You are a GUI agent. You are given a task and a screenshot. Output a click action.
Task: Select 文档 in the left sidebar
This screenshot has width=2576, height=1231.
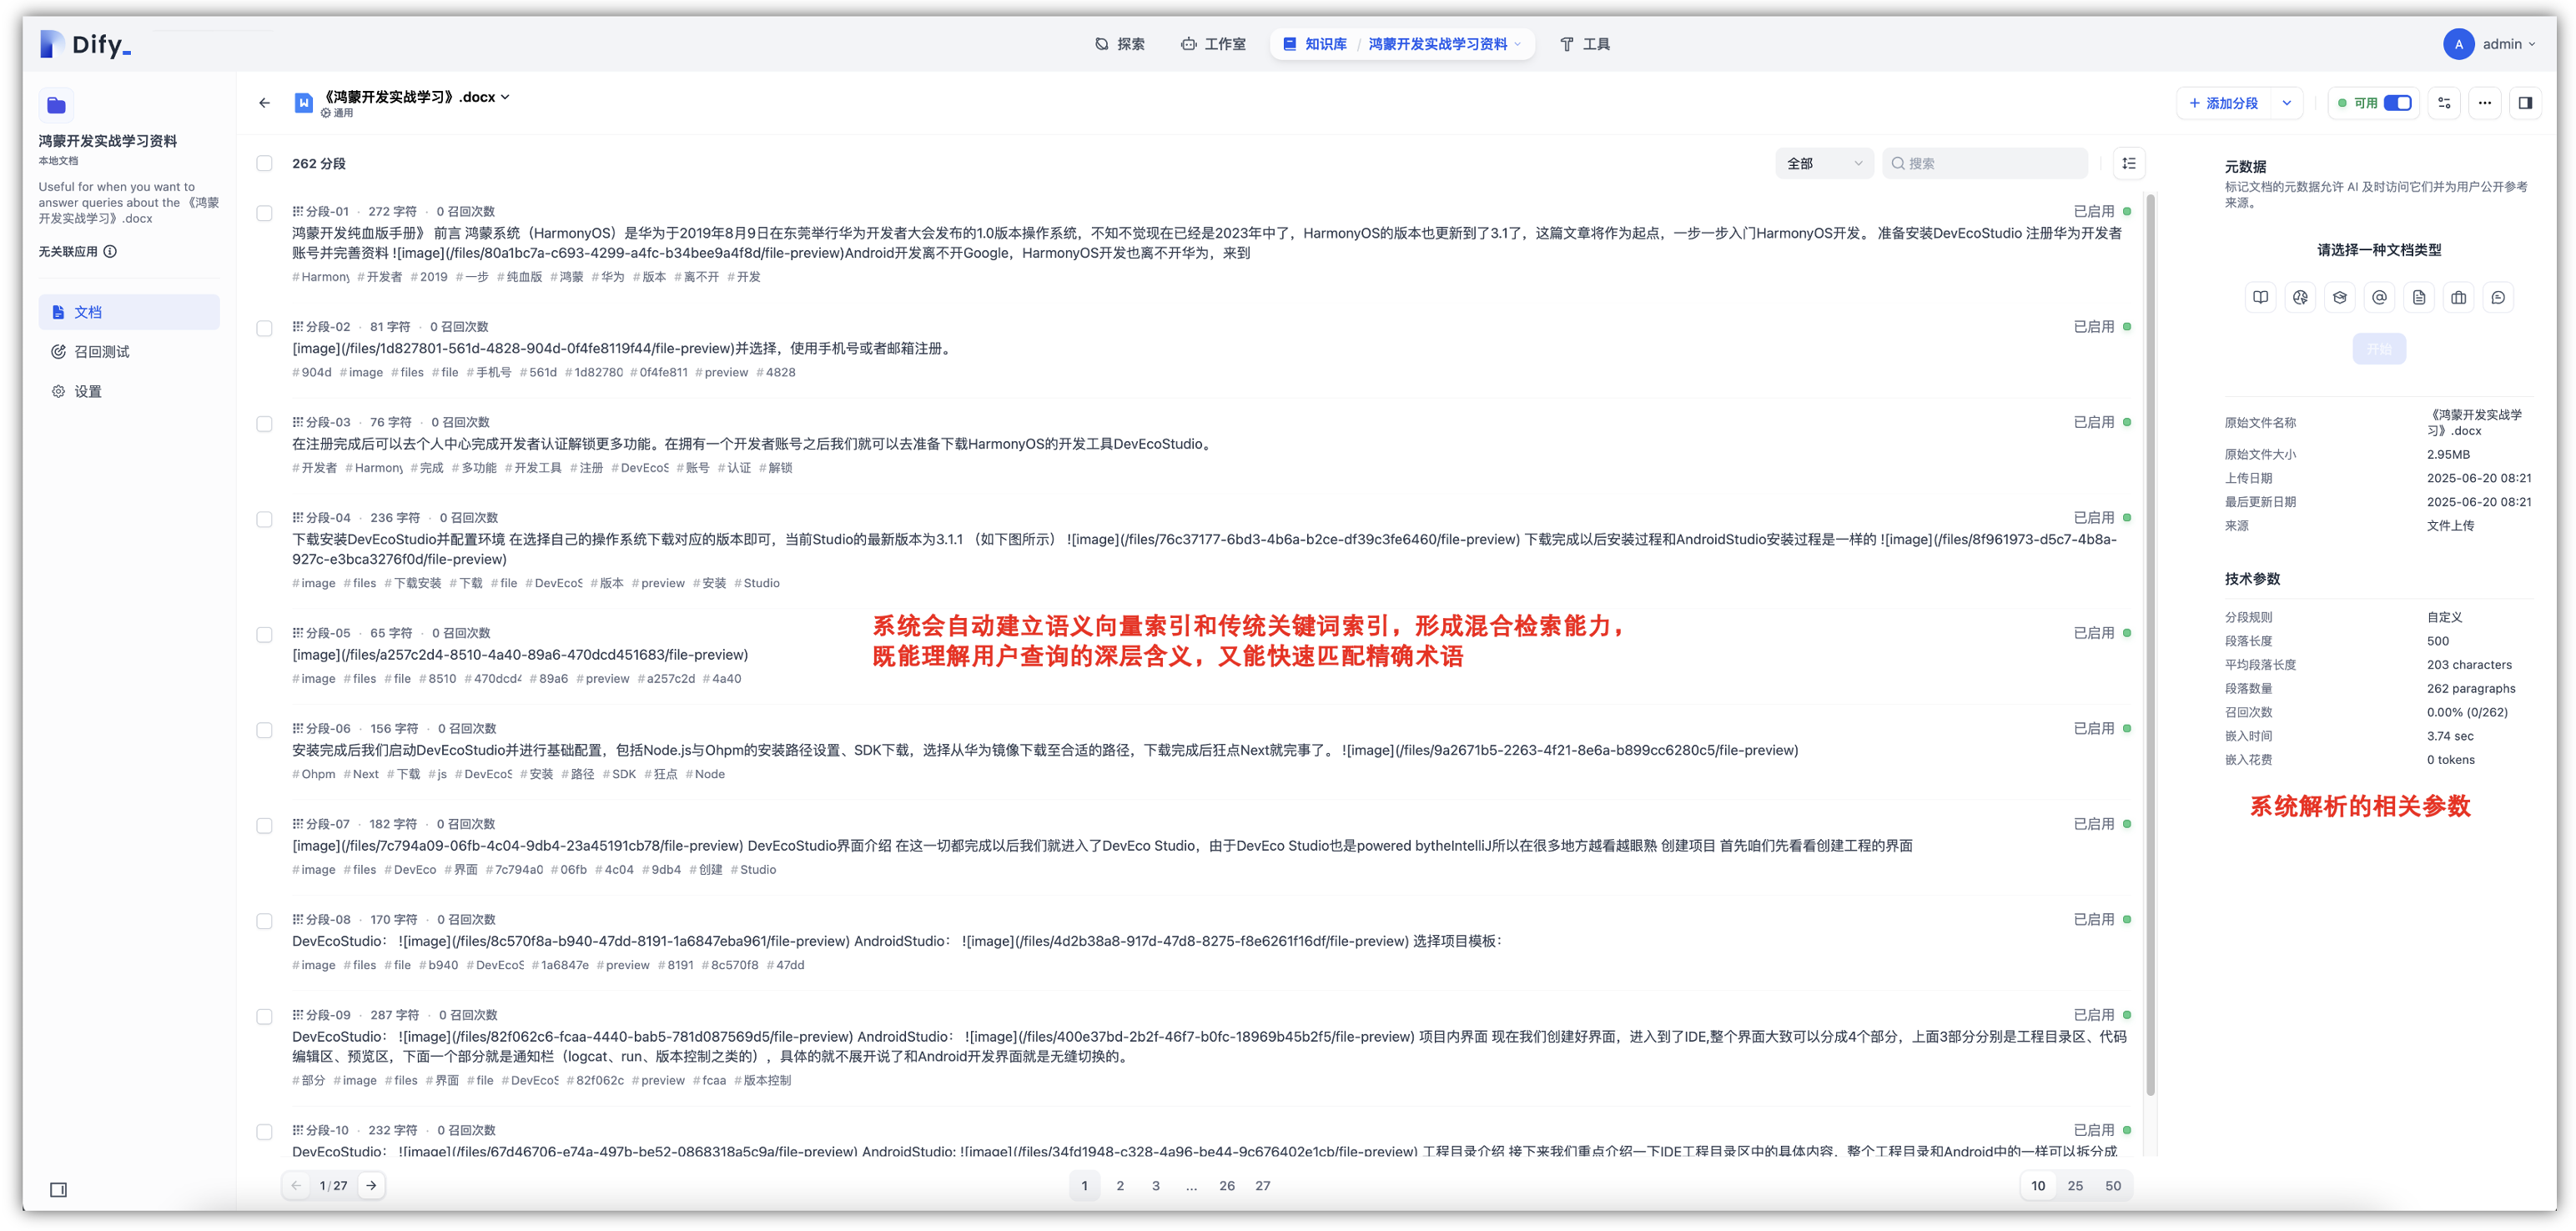tap(129, 312)
